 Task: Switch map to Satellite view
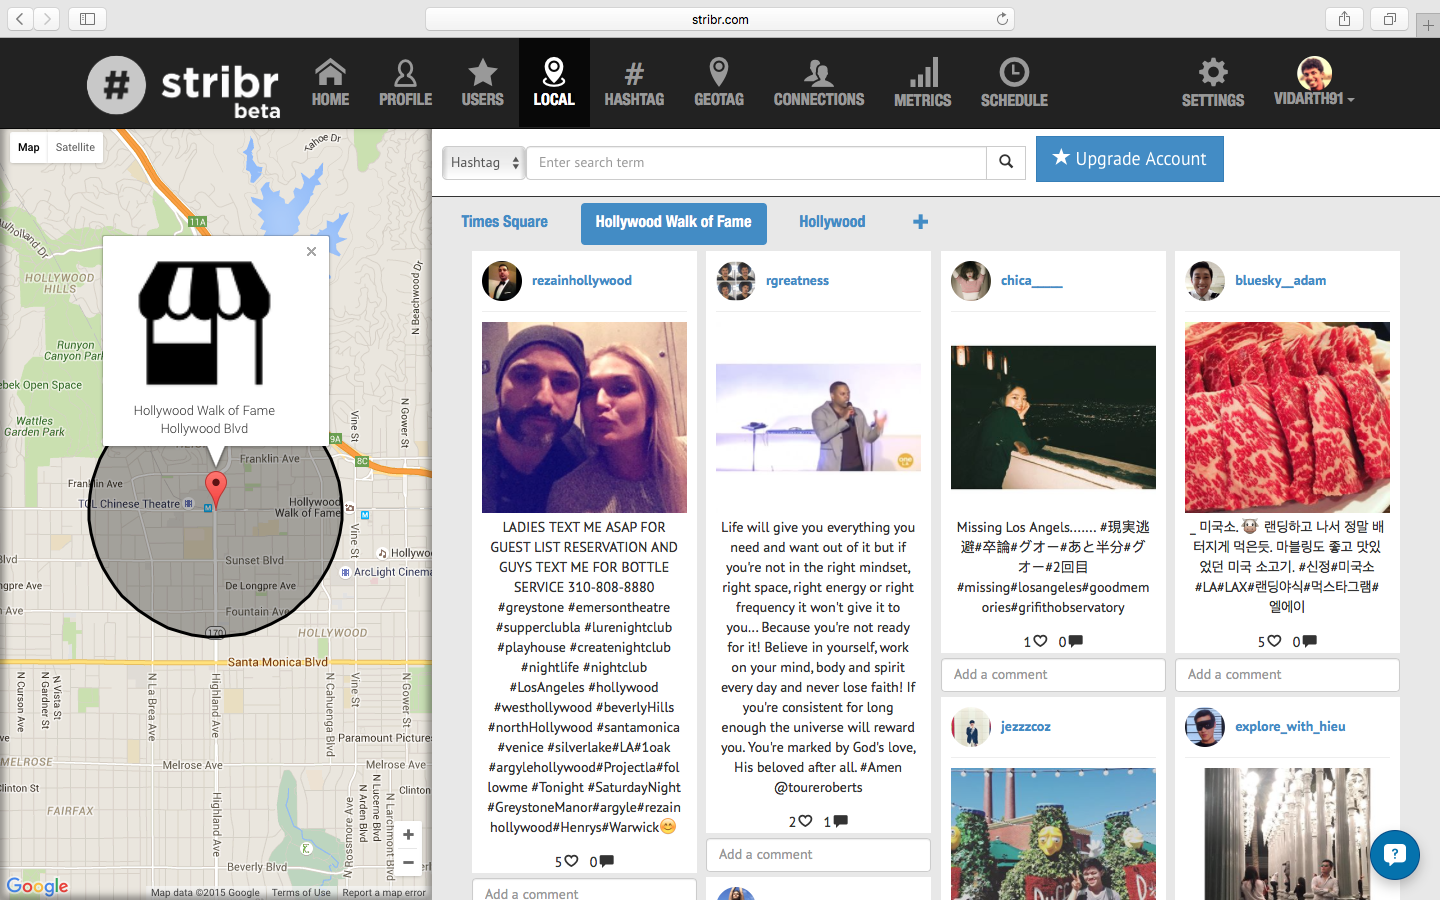(75, 147)
